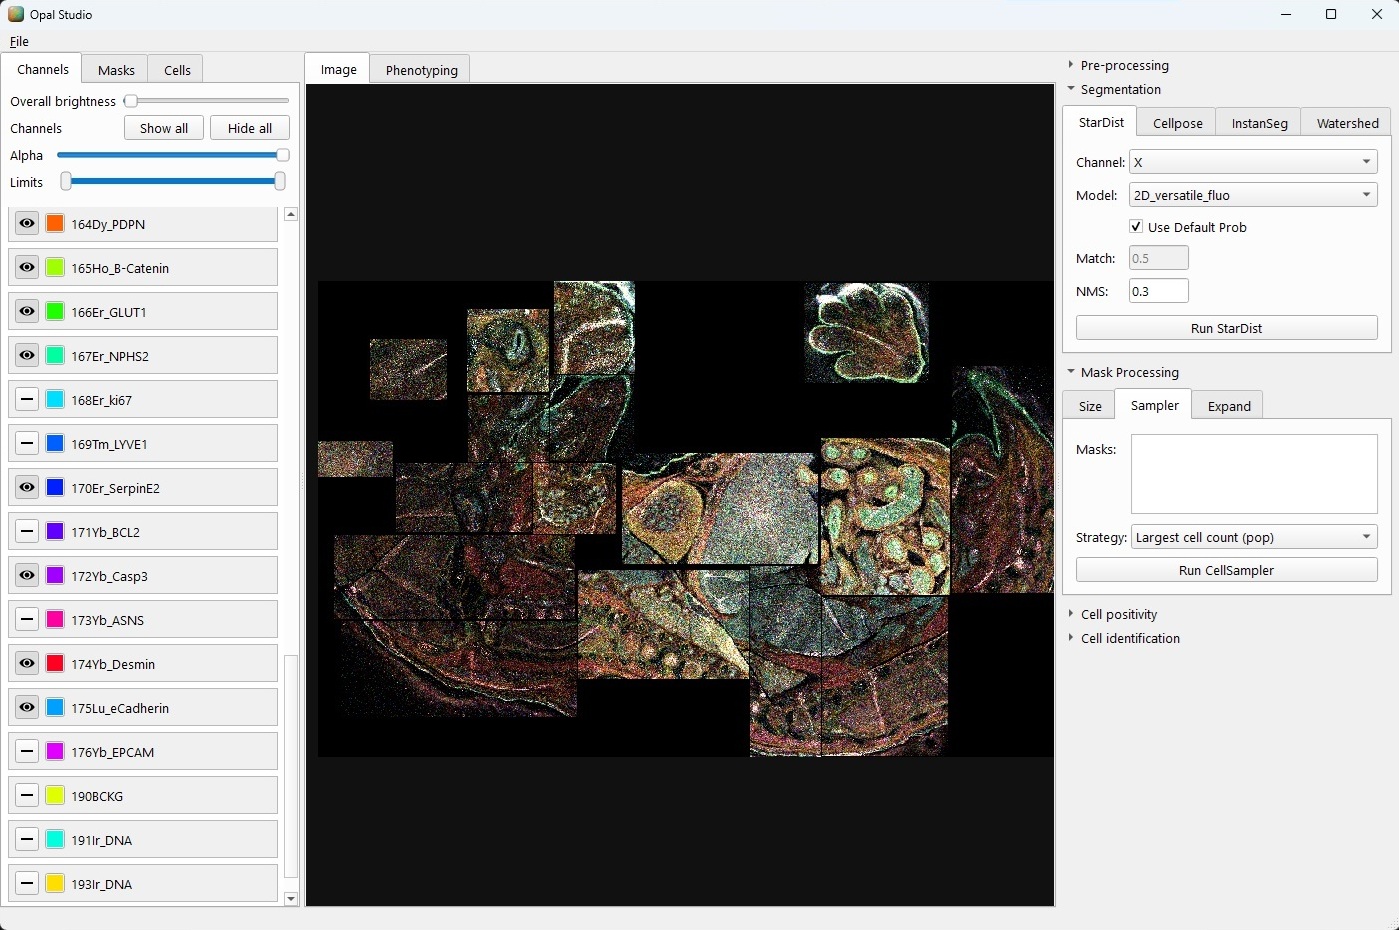Viewport: 1399px width, 930px height.
Task: Expand the Cell positivity section
Action: (1112, 614)
